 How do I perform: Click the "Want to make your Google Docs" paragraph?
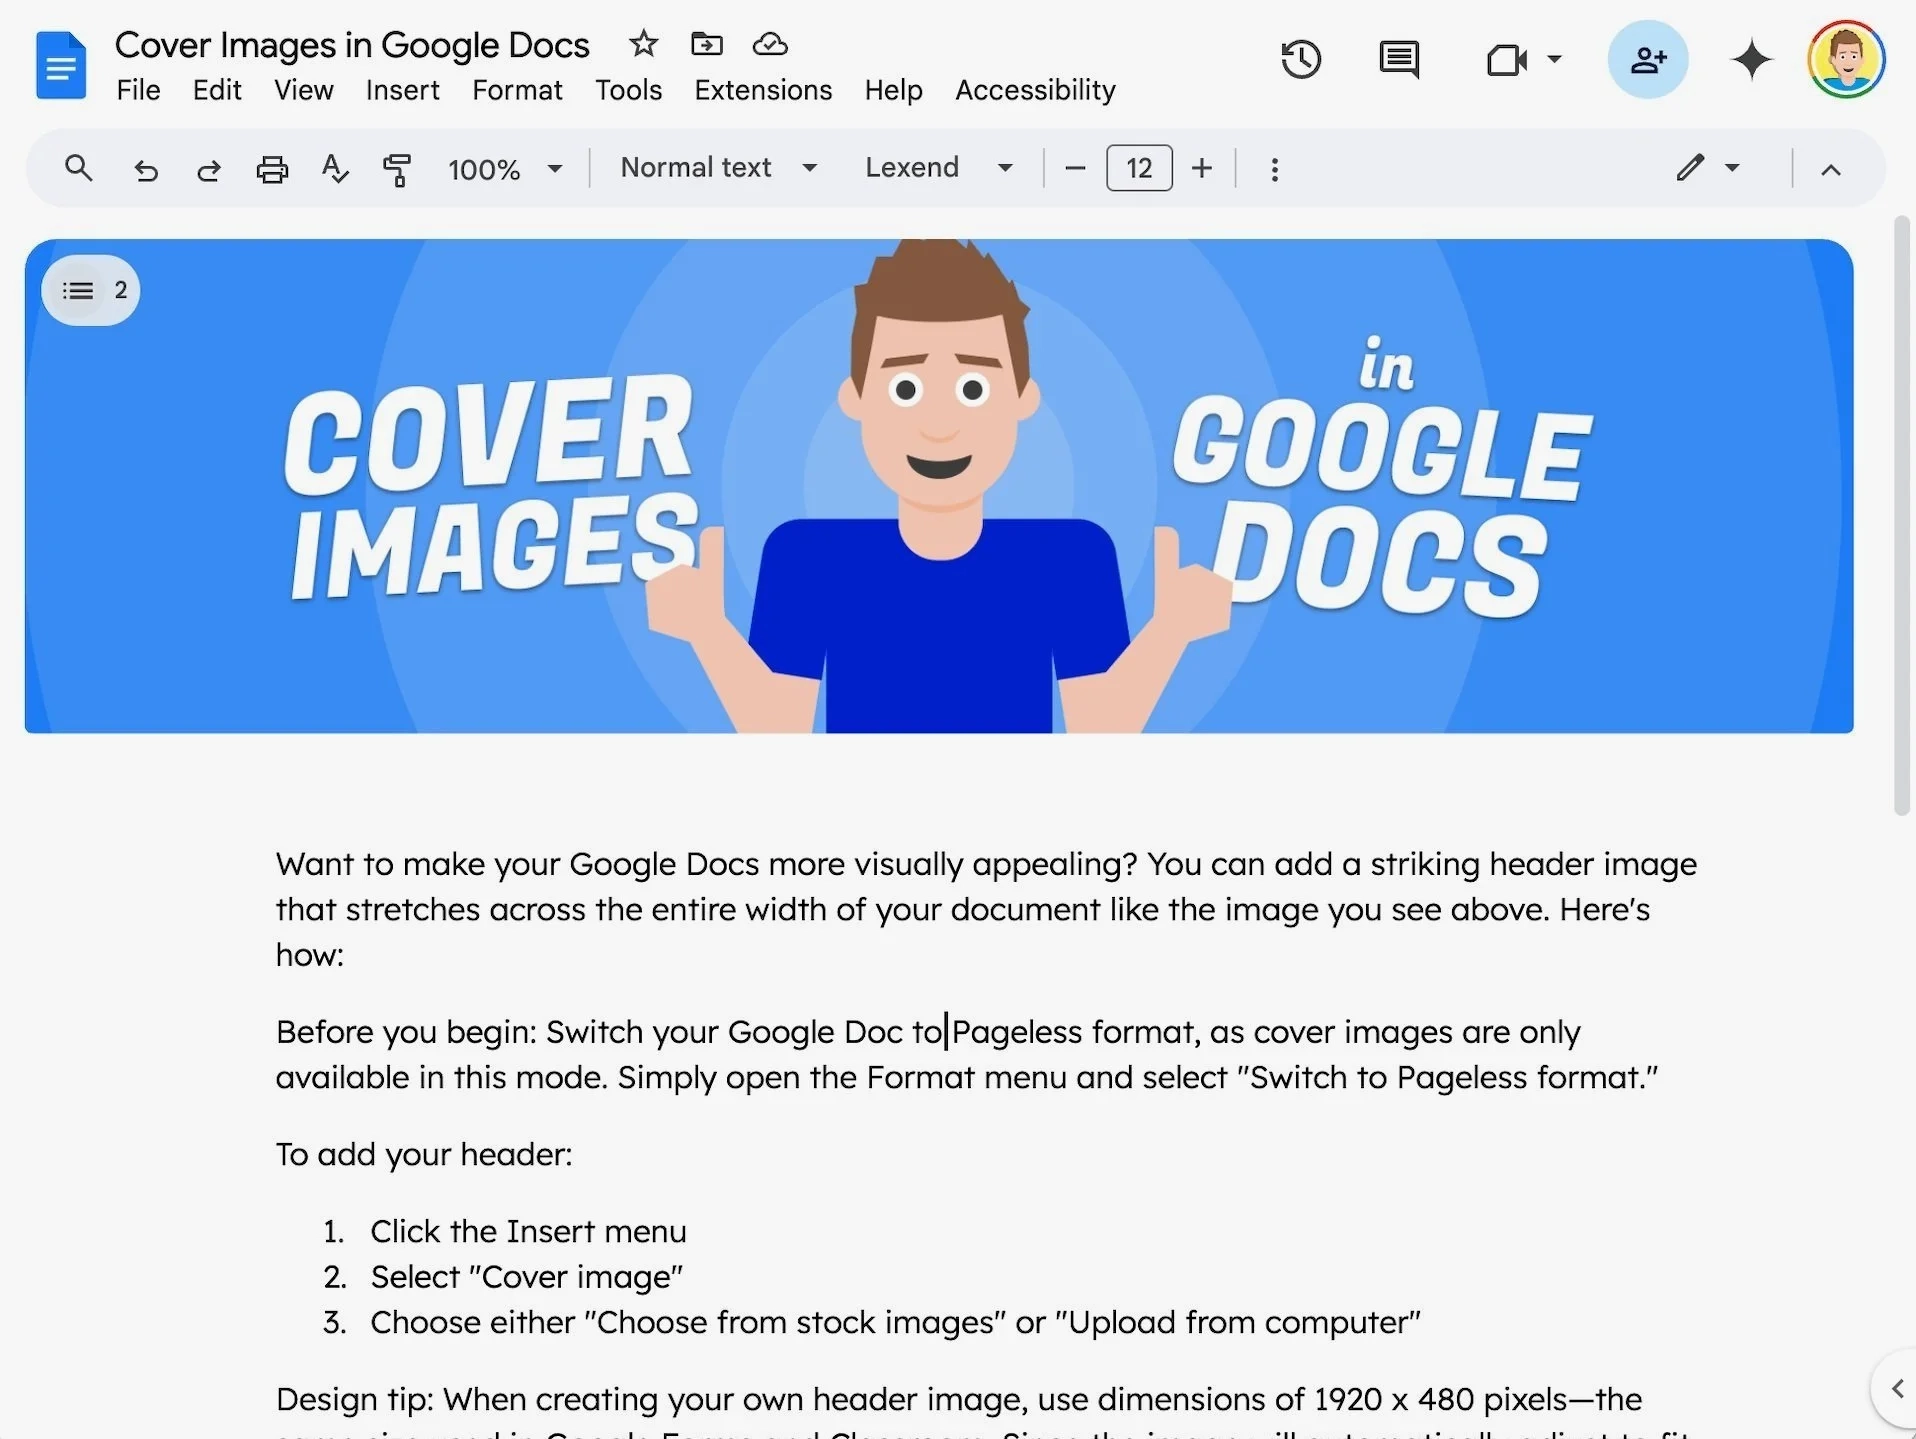click(x=986, y=909)
